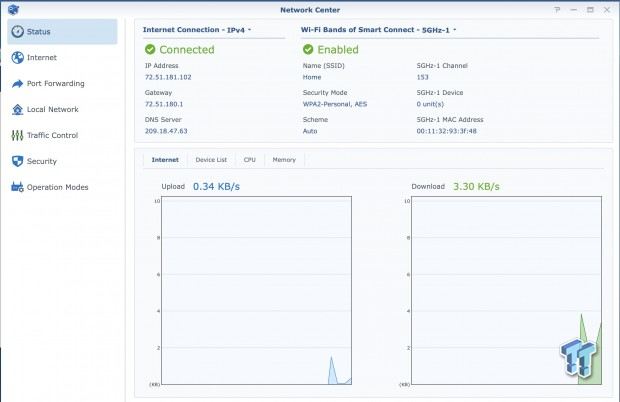Click the Upload traffic graph
The height and width of the screenshot is (402, 620).
click(x=256, y=291)
